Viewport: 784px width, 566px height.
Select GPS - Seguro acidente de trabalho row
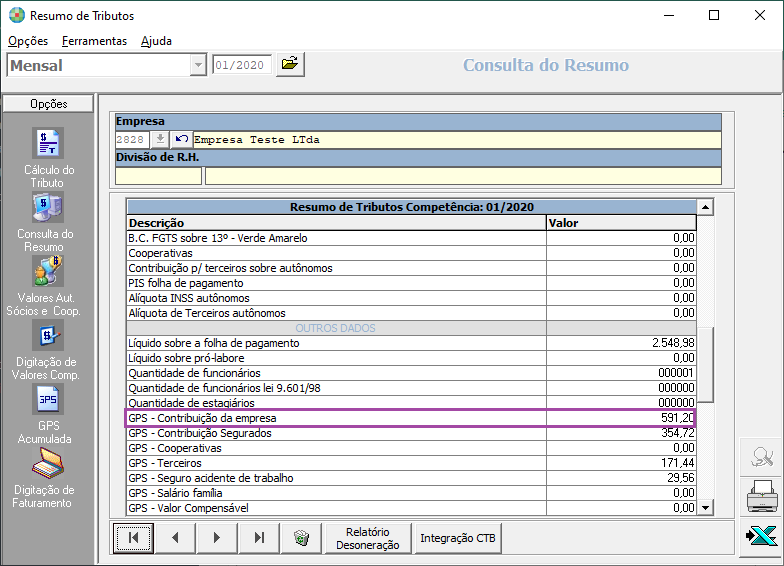tap(411, 478)
